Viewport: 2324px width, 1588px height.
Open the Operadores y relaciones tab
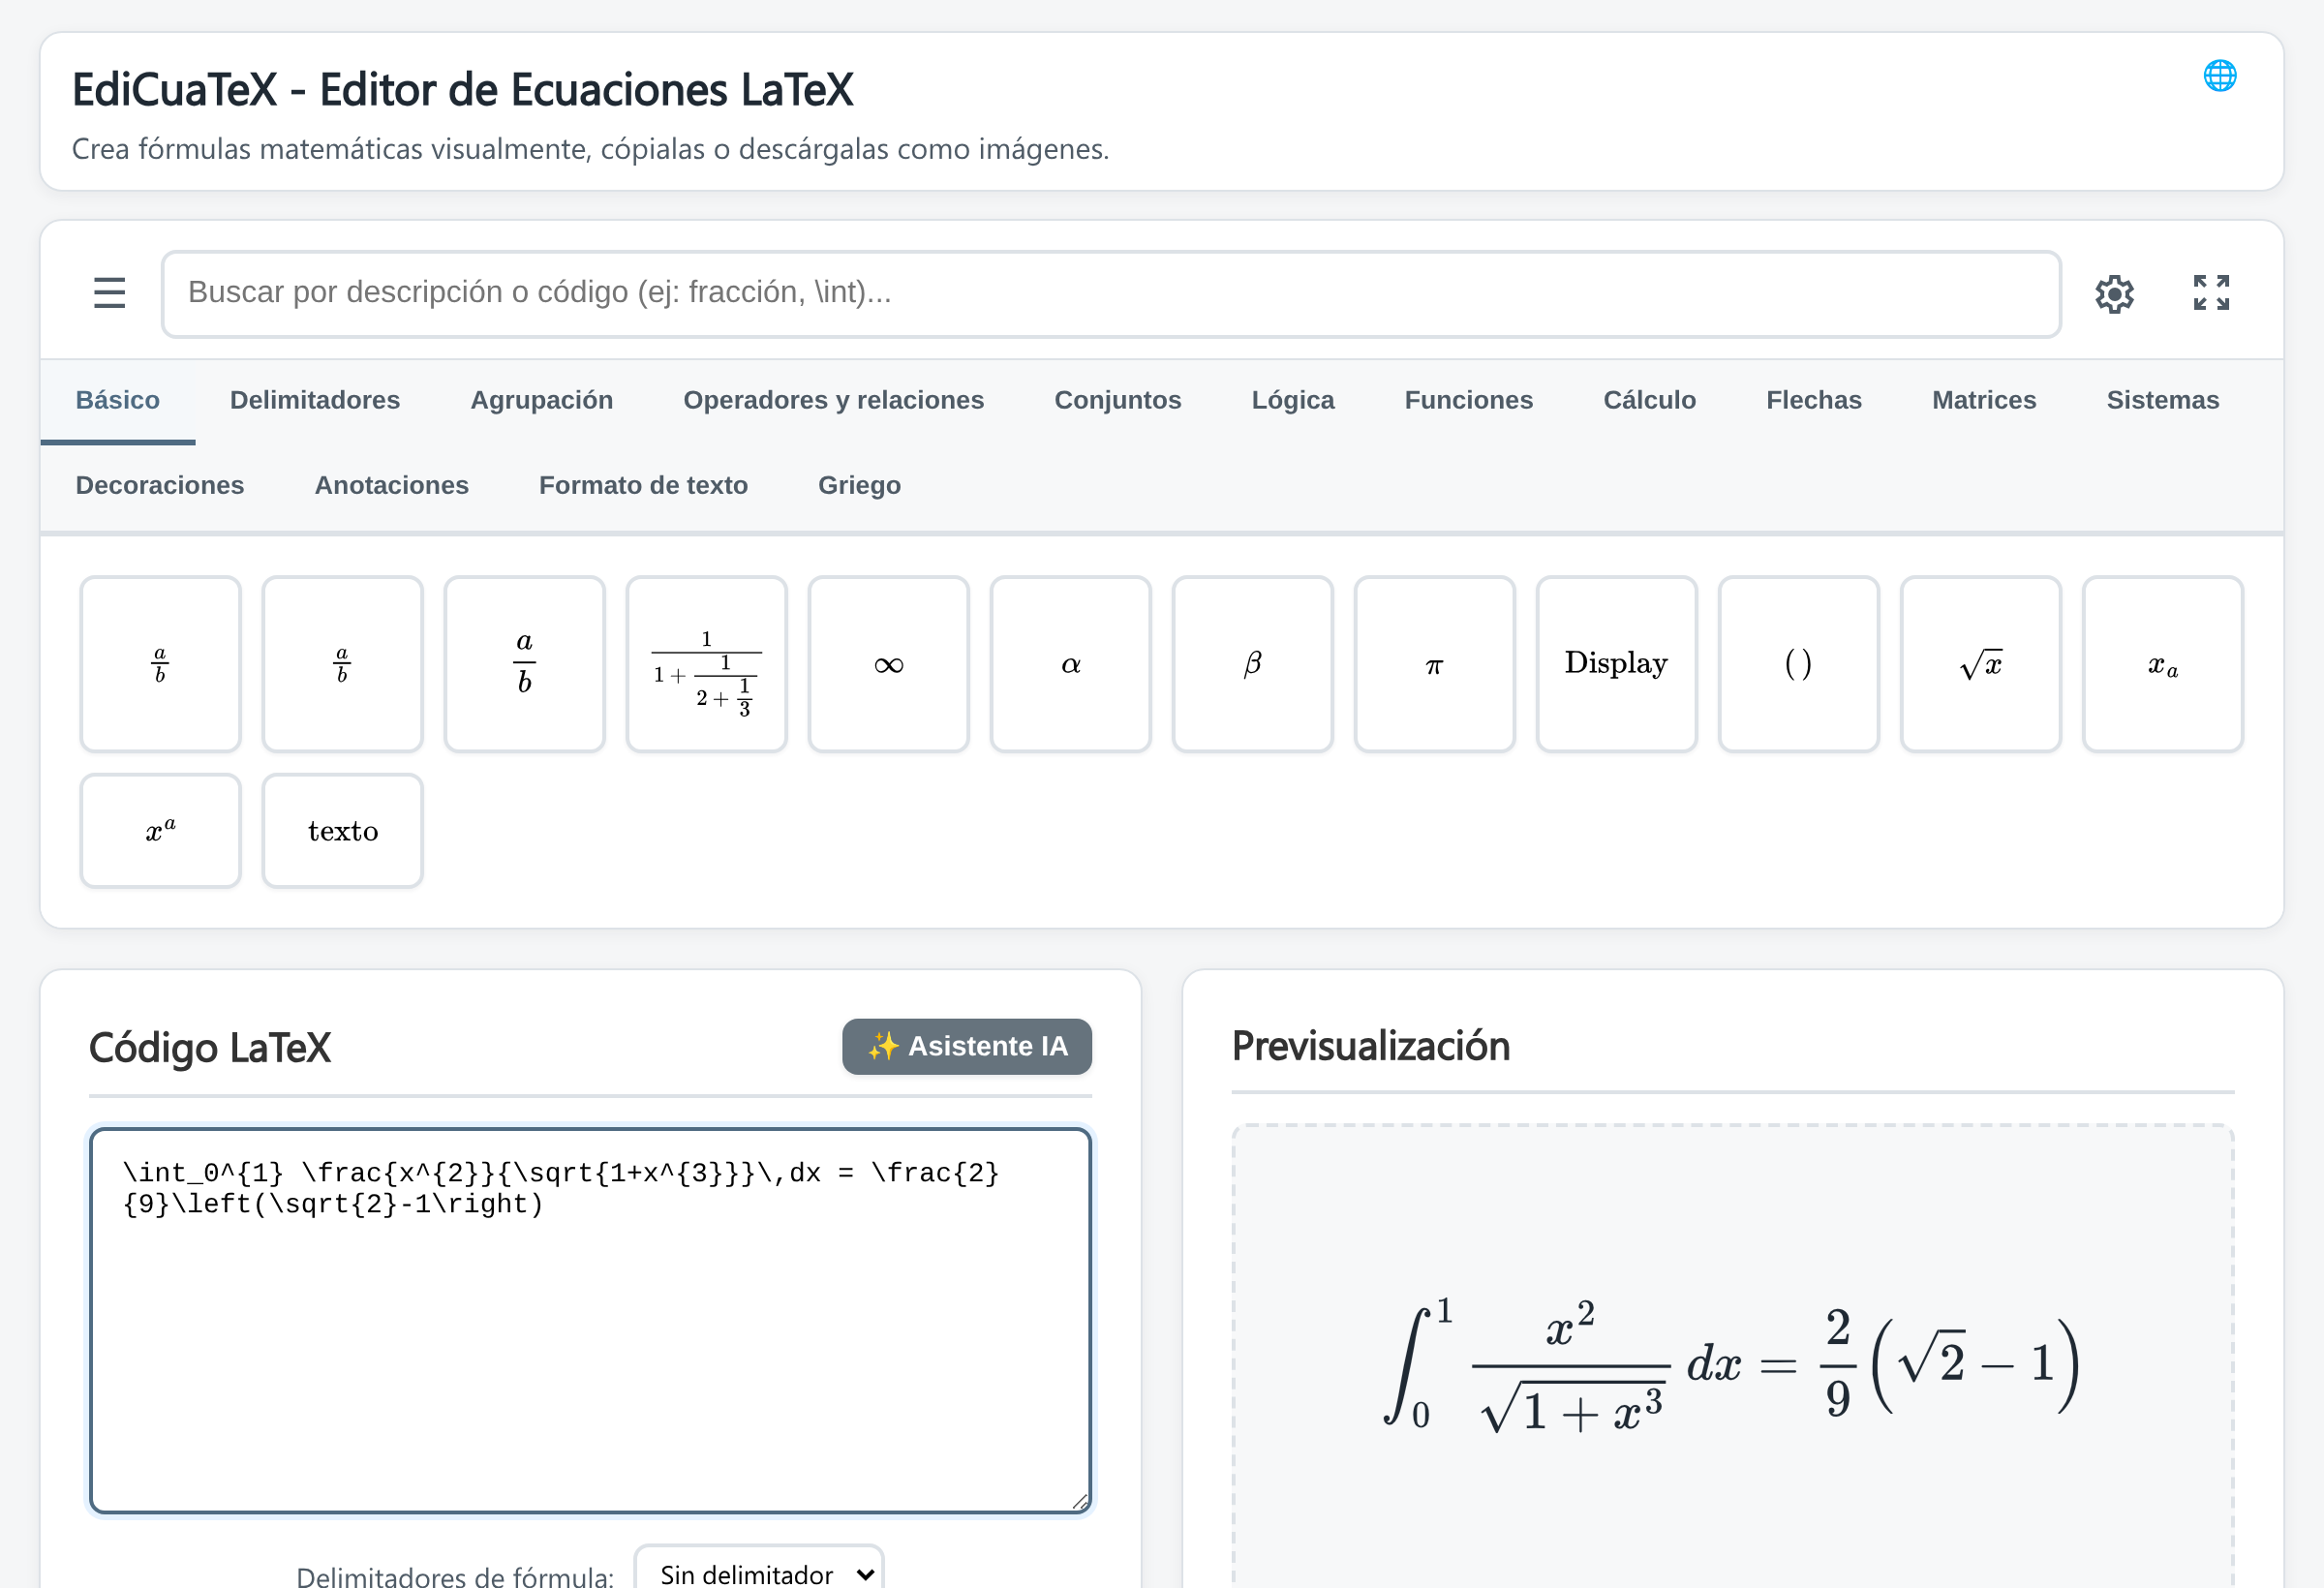point(834,400)
